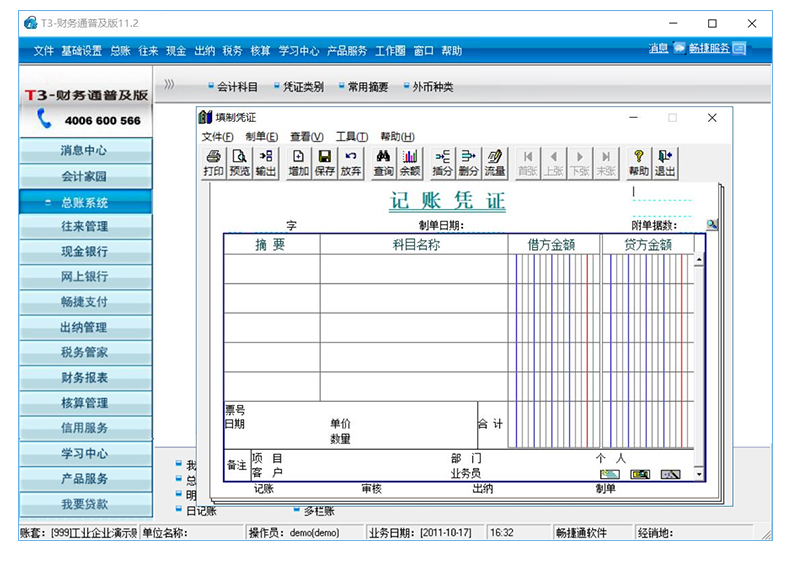This screenshot has height=563, width=790.
Task: Click the 插分 (Insert entry) icon
Action: click(x=442, y=162)
